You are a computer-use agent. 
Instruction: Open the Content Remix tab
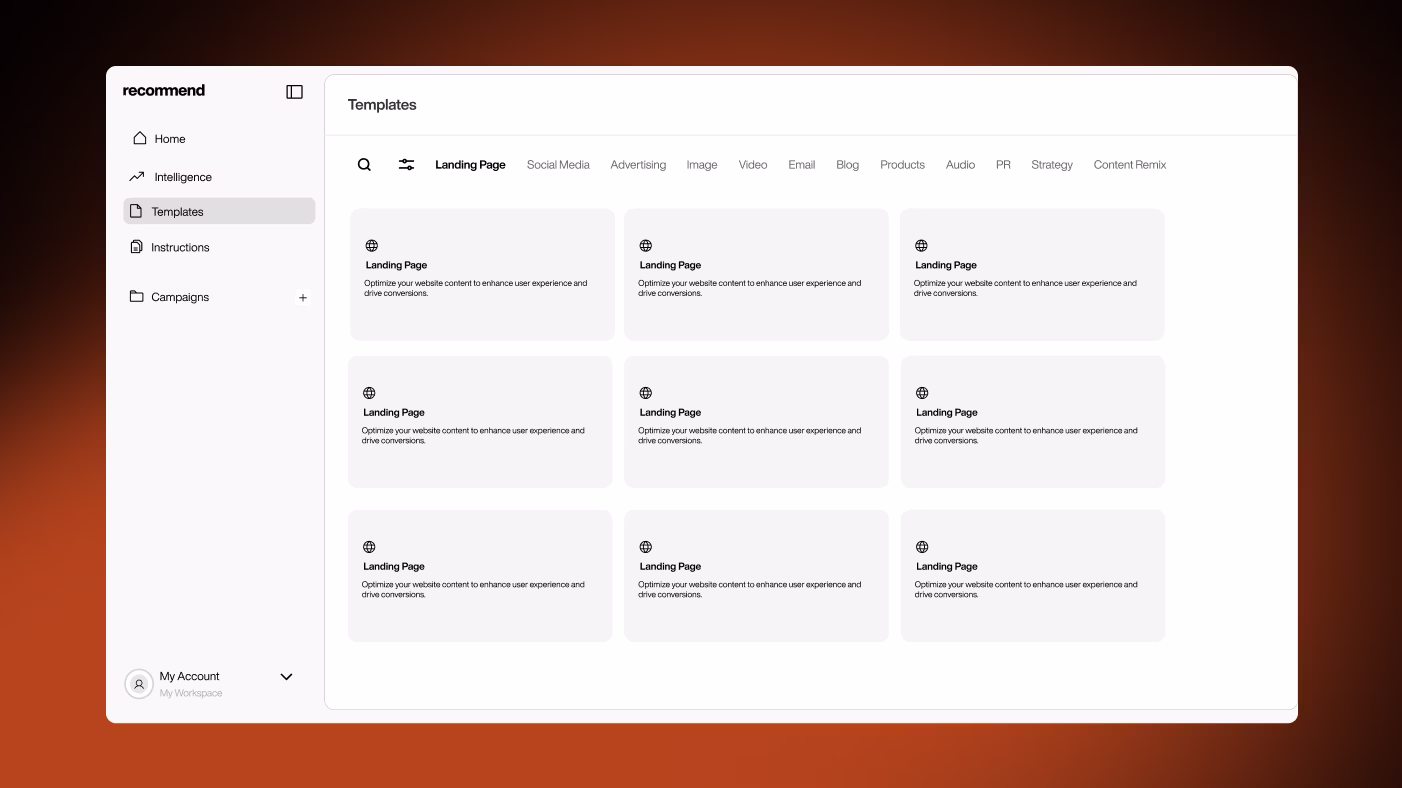point(1129,165)
